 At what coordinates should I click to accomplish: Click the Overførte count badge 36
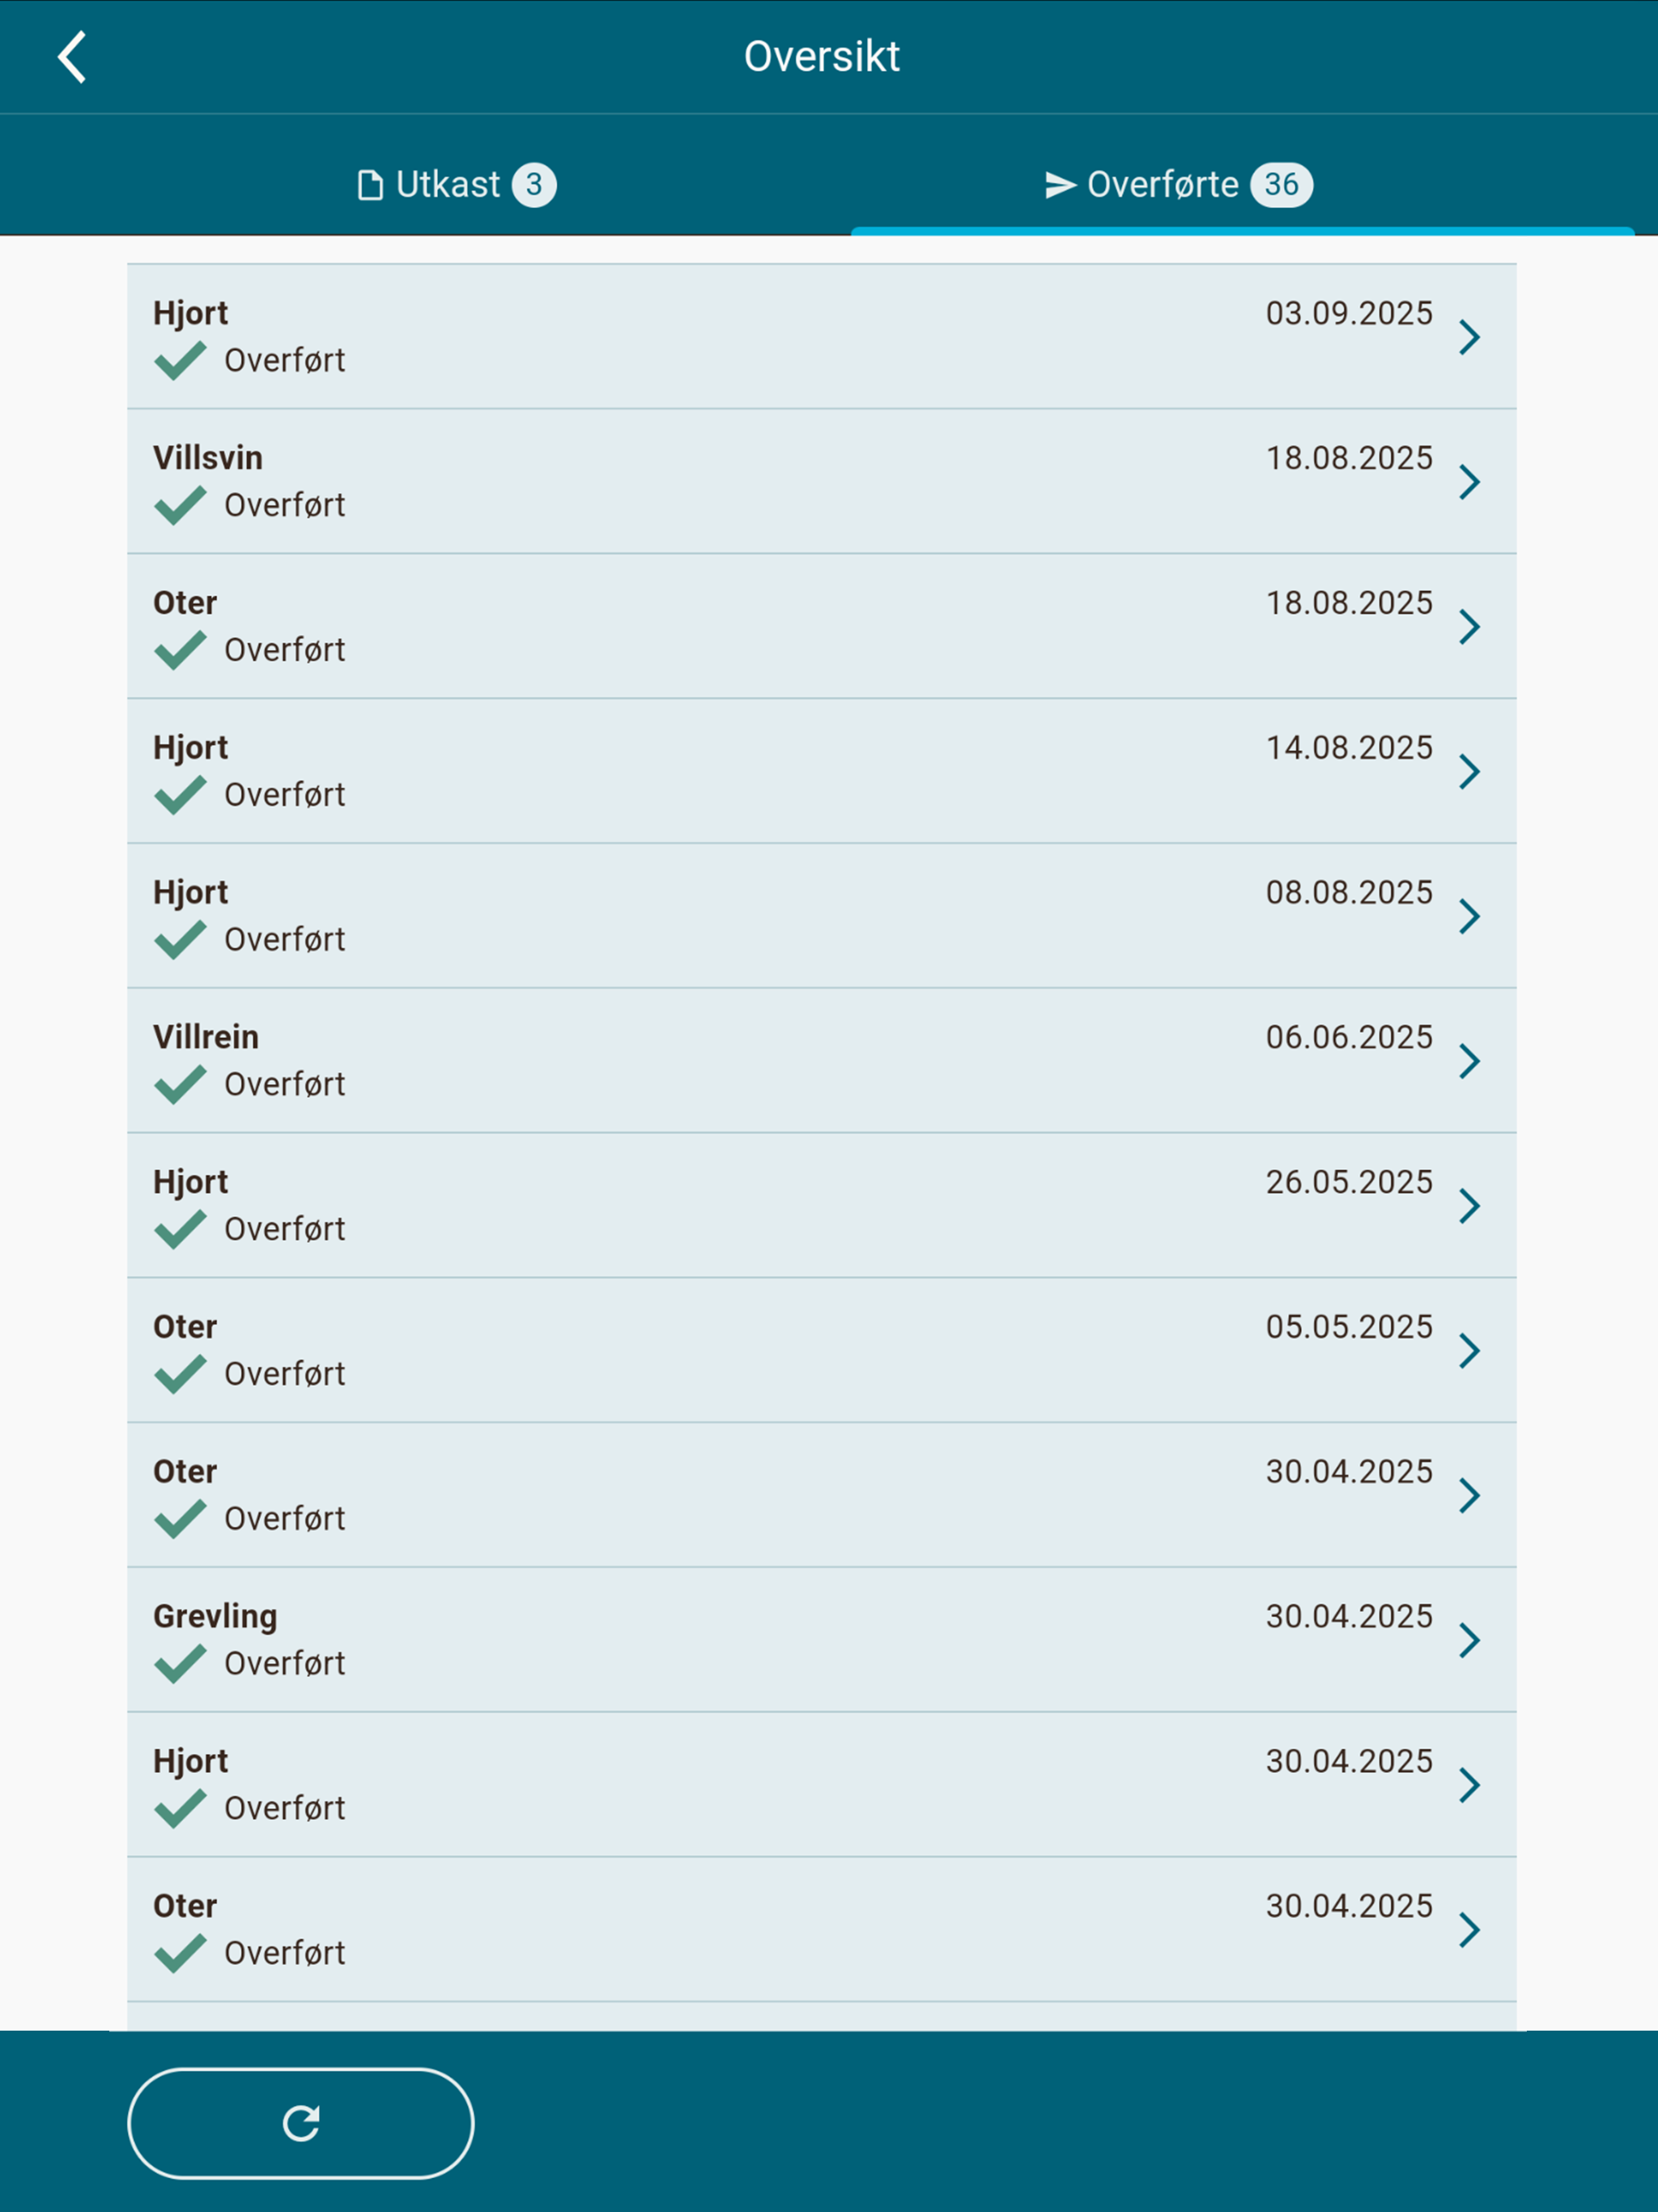coord(1281,185)
